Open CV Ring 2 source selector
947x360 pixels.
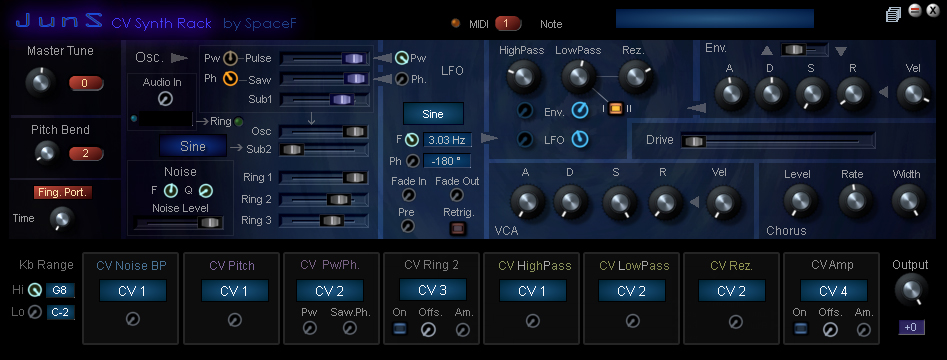pos(432,290)
